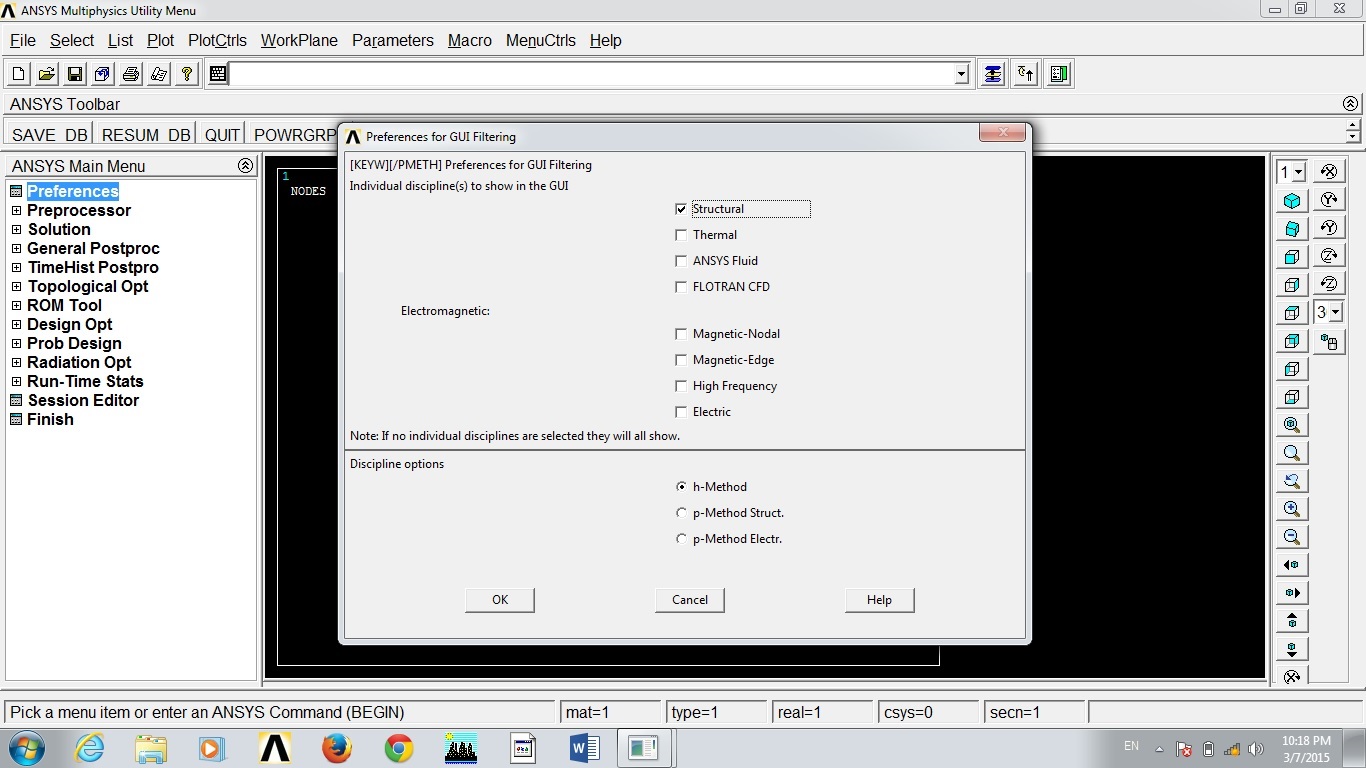Click the QUIT toolbar button

pyautogui.click(x=222, y=135)
